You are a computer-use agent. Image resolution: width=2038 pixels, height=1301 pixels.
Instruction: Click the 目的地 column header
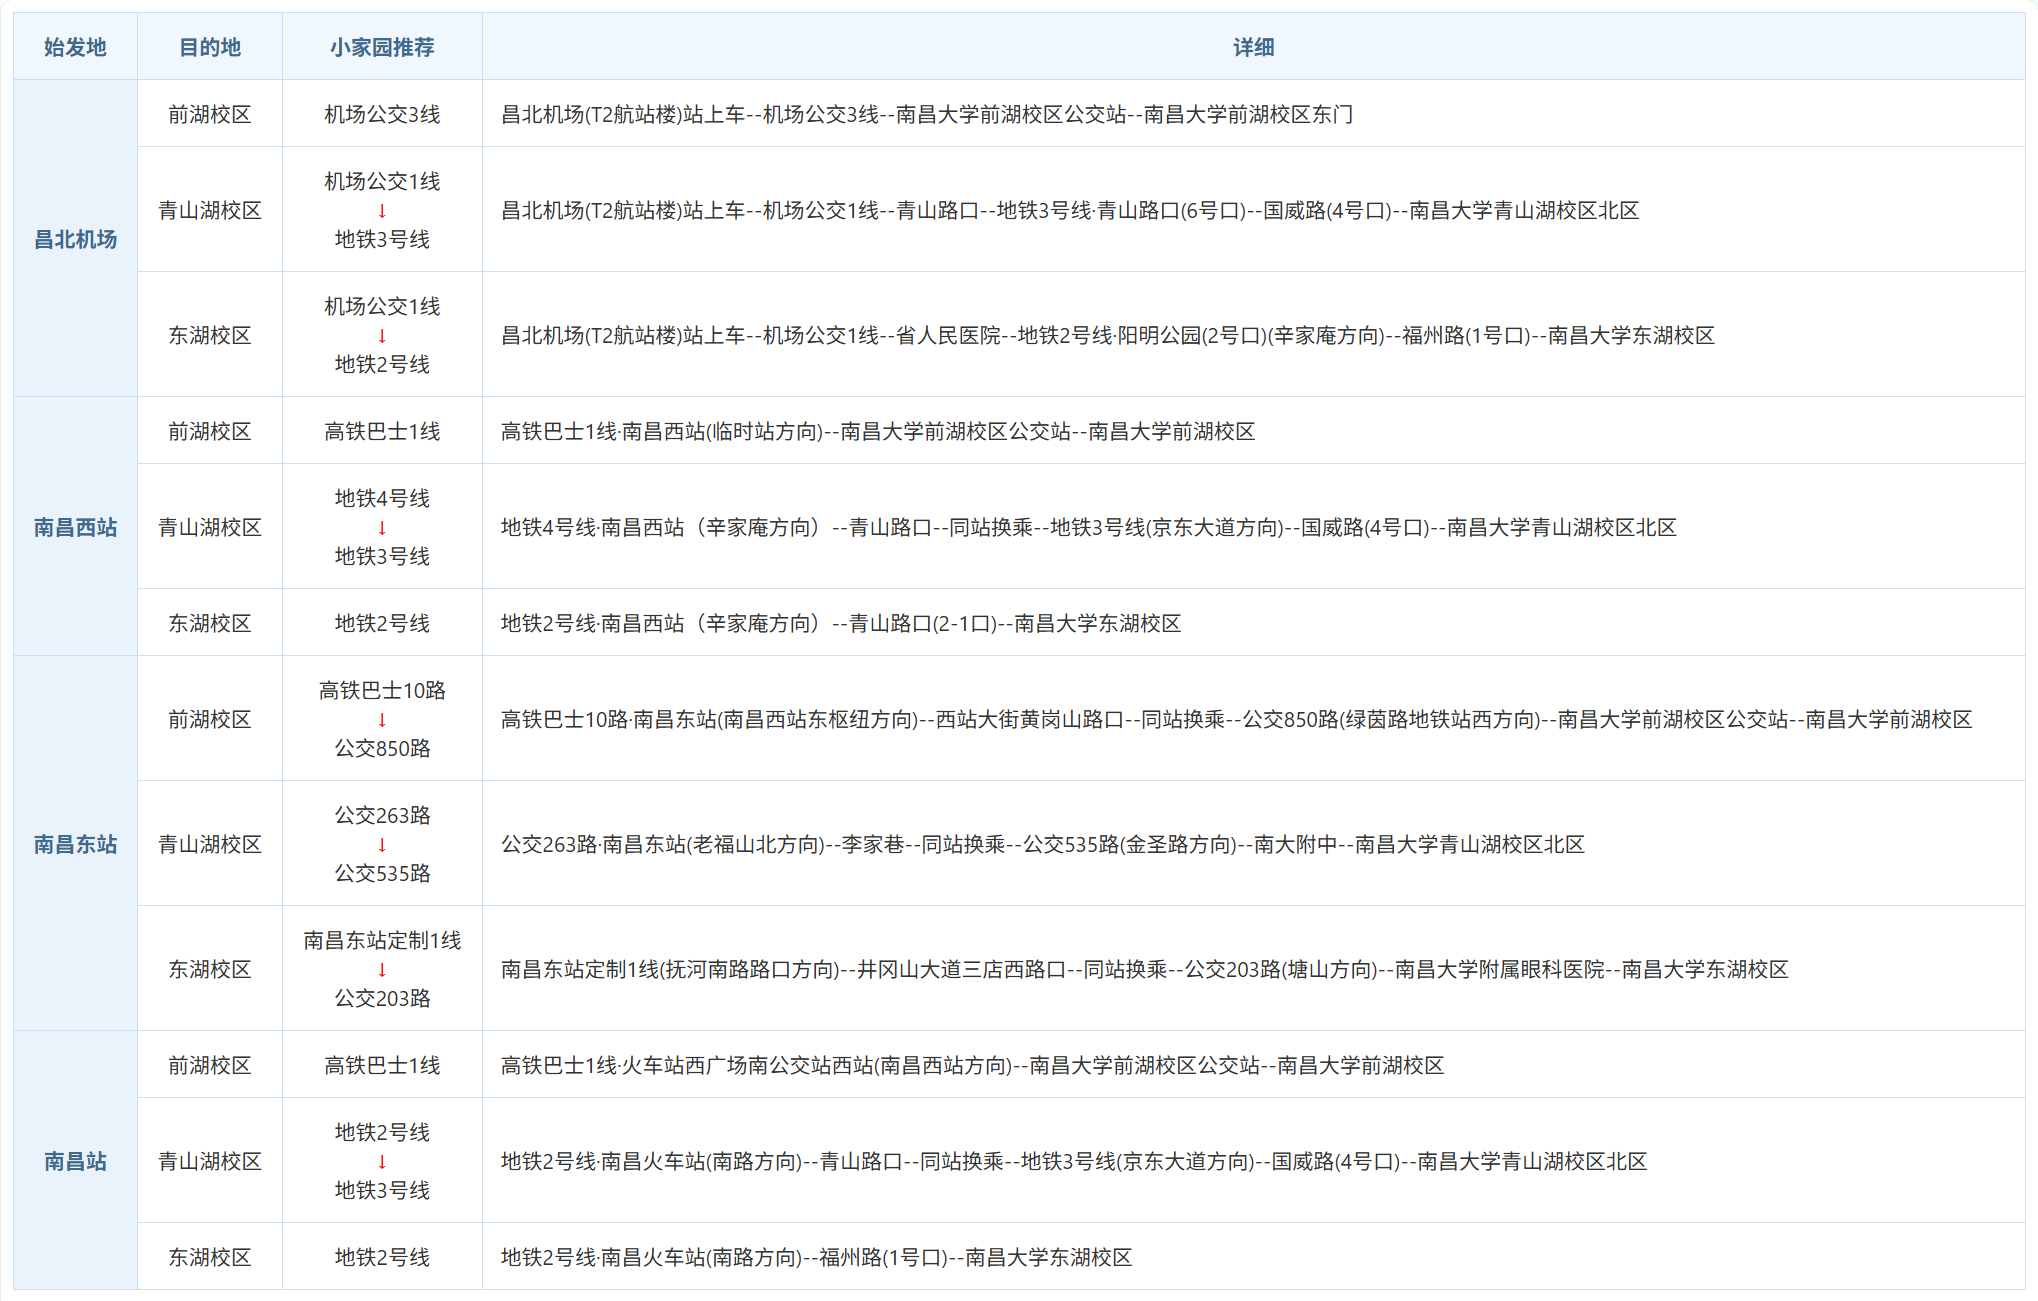(209, 46)
